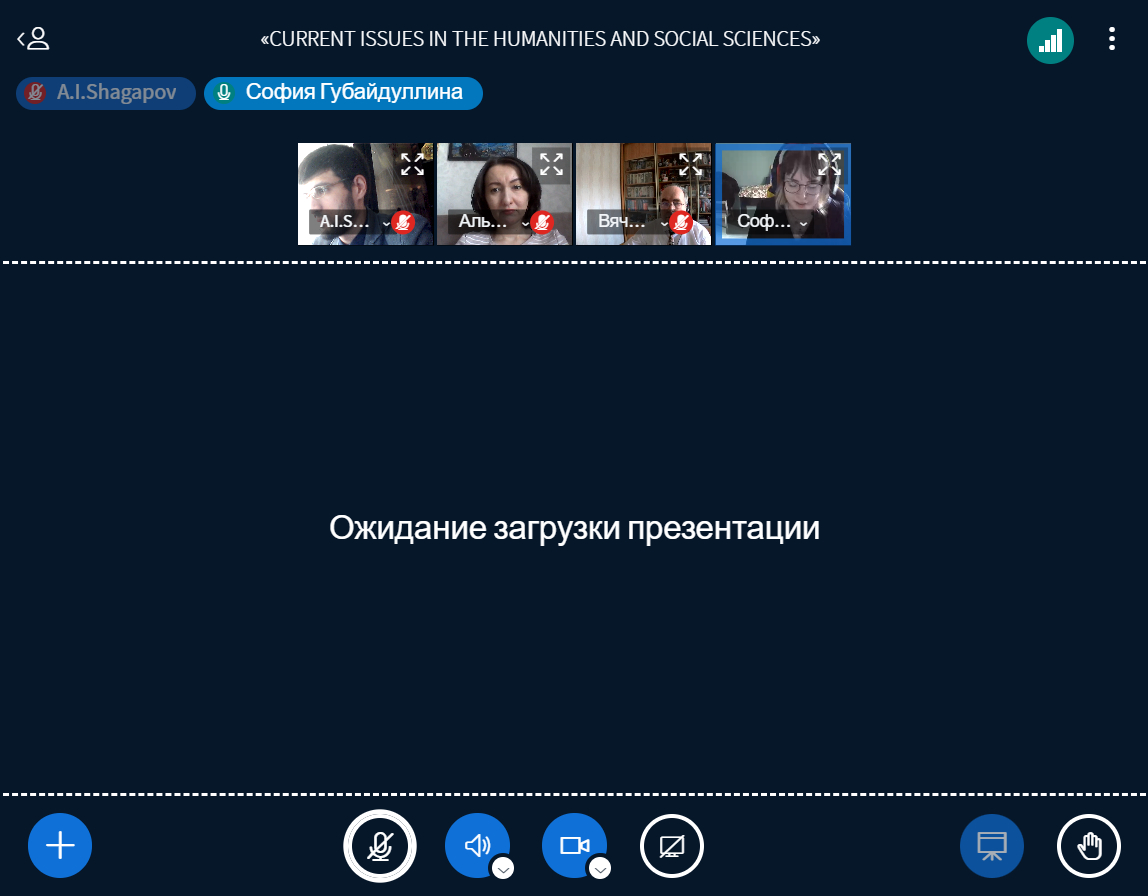
Task: Click the A.I.Shagapov talking indicator
Action: [106, 93]
